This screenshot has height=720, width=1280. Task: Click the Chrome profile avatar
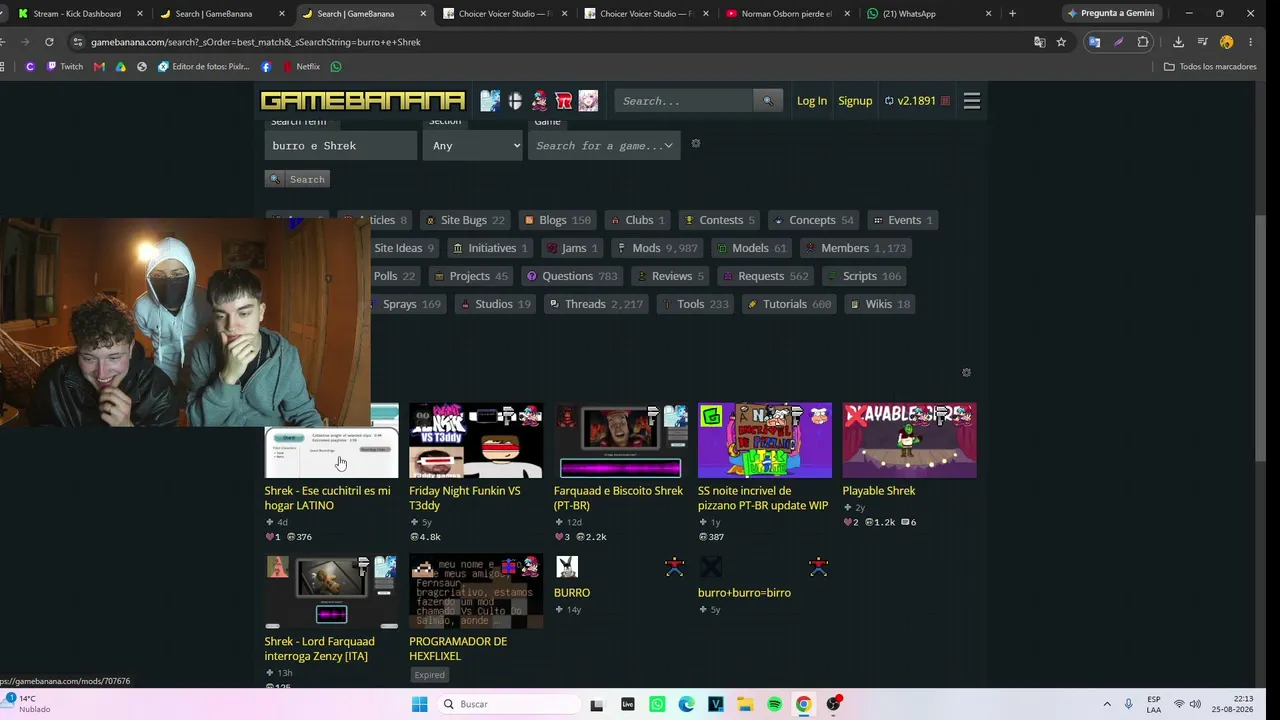pyautogui.click(x=1226, y=42)
